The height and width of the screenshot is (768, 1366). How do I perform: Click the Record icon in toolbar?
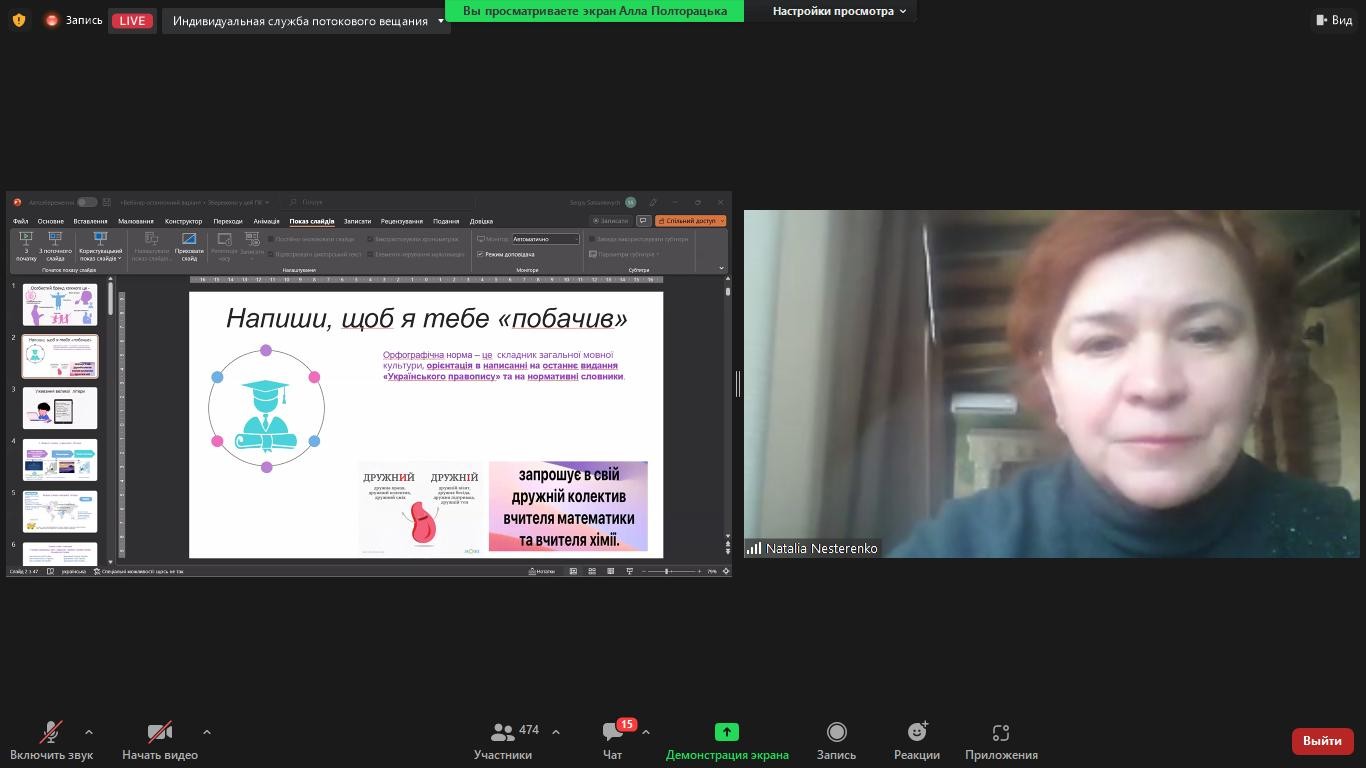[836, 733]
